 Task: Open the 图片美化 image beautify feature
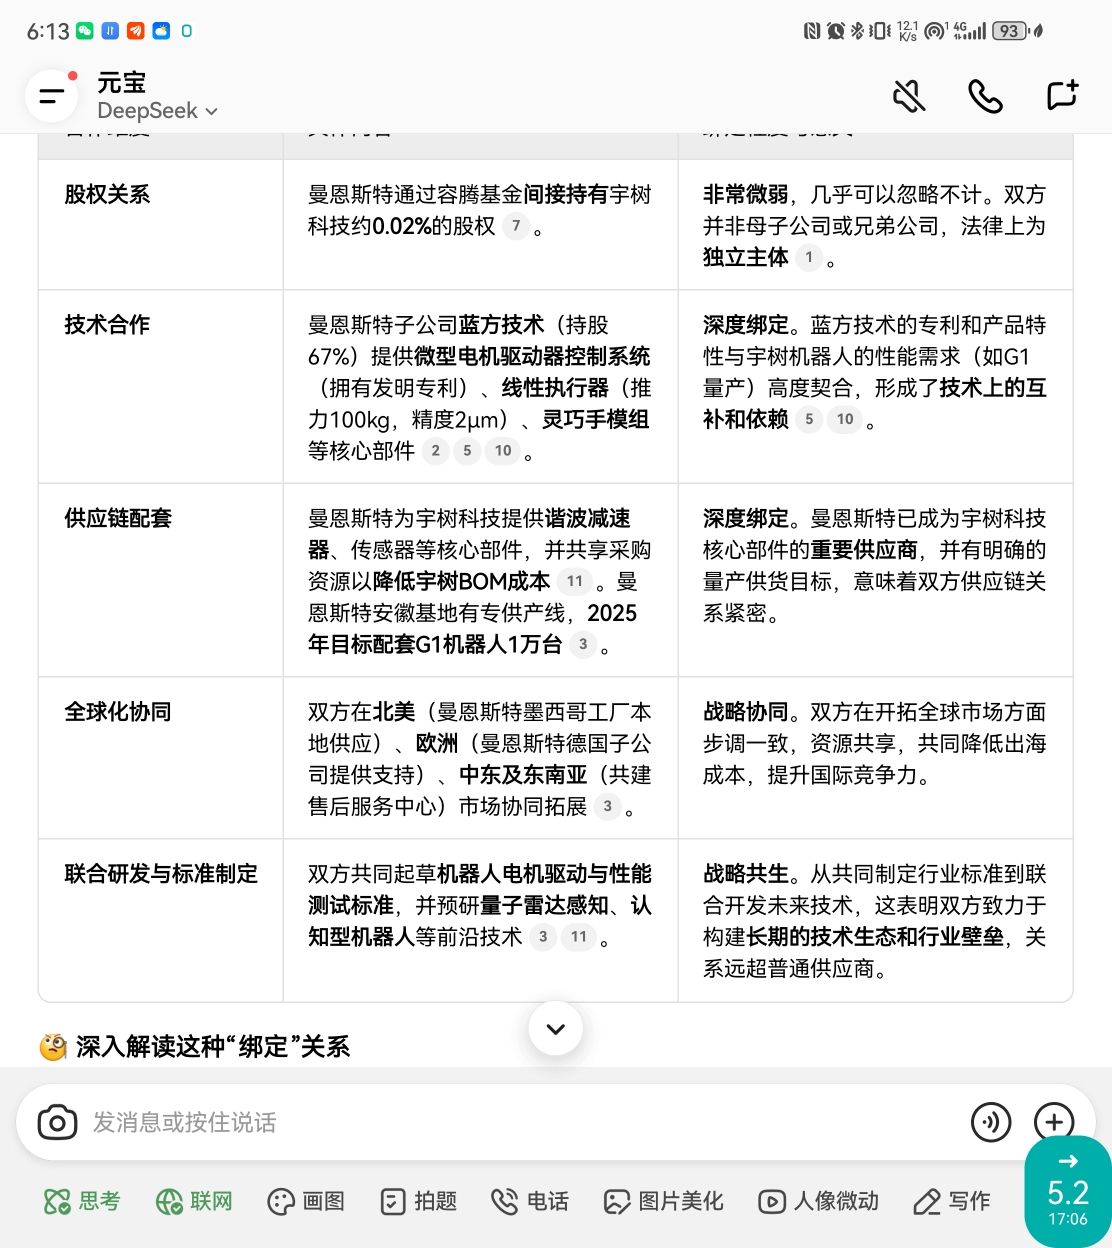tap(663, 1201)
